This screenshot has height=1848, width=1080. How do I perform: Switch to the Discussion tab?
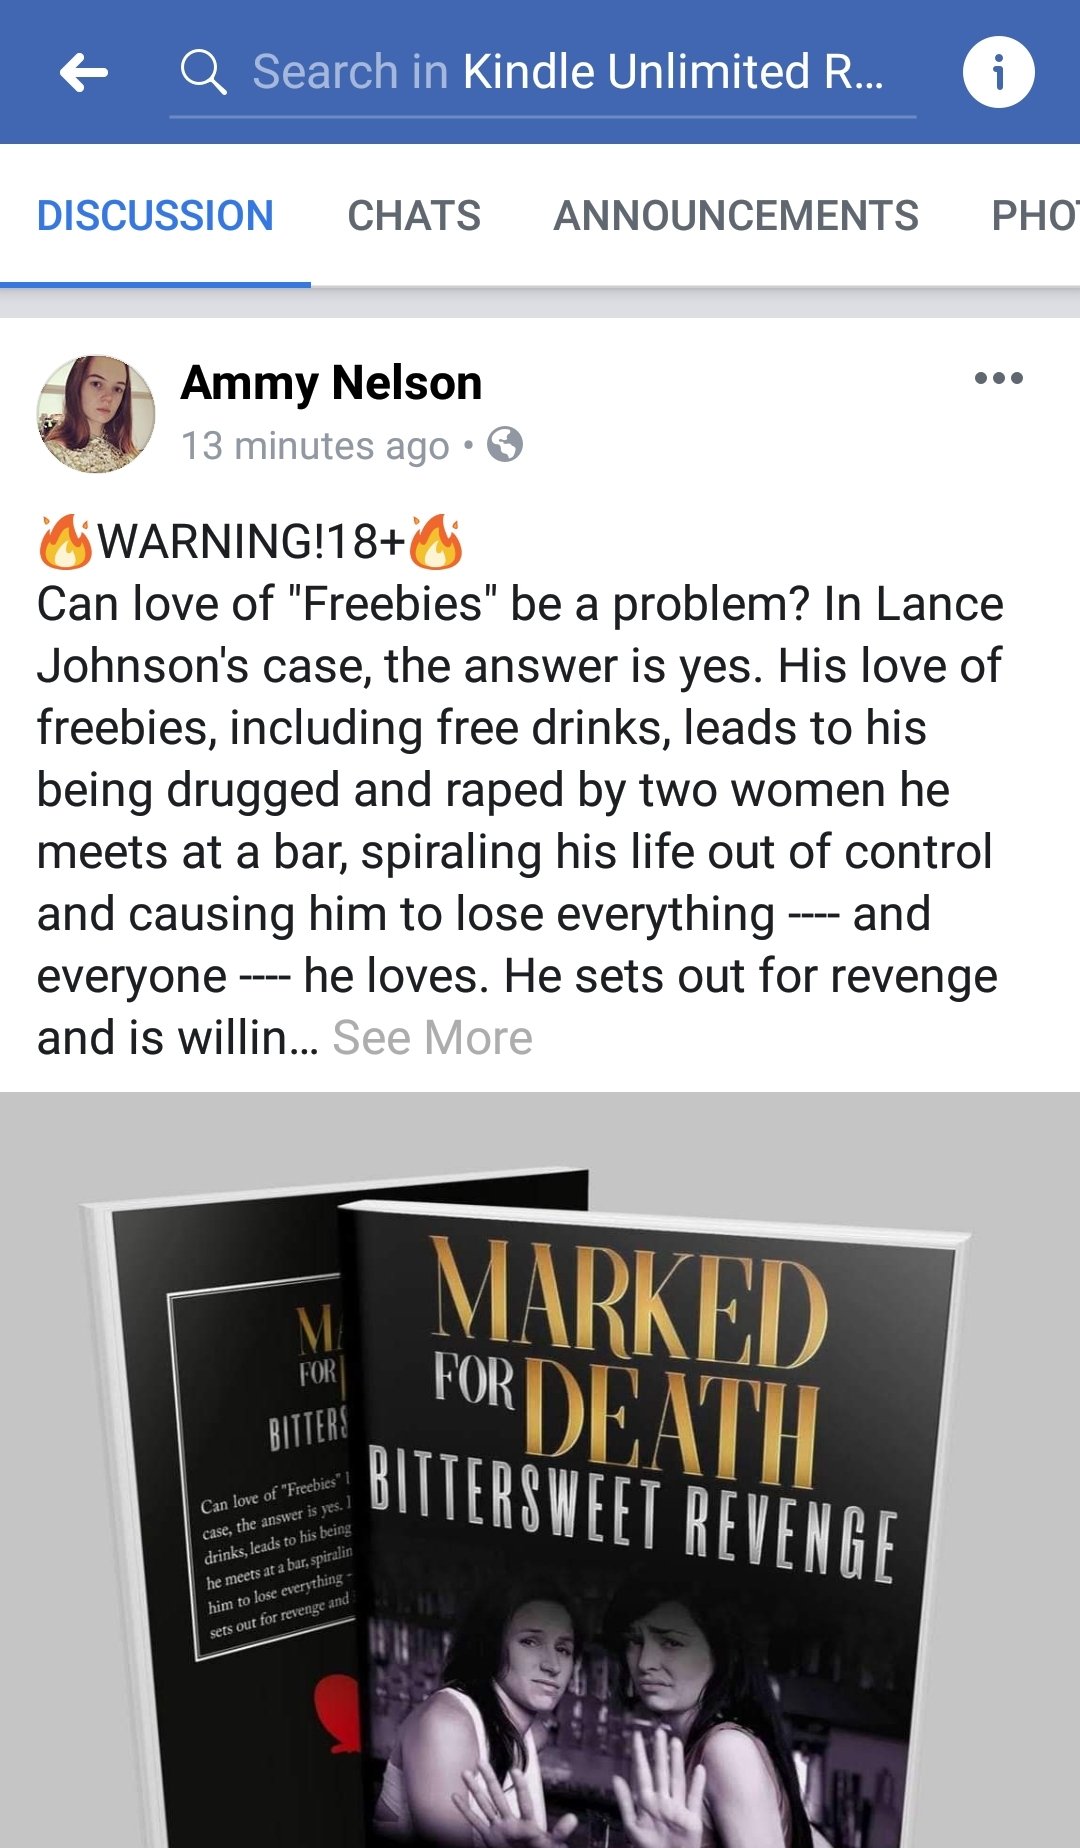point(155,216)
